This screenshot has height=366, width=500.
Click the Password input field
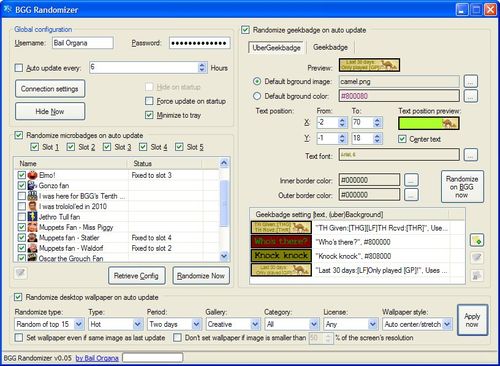coord(199,43)
